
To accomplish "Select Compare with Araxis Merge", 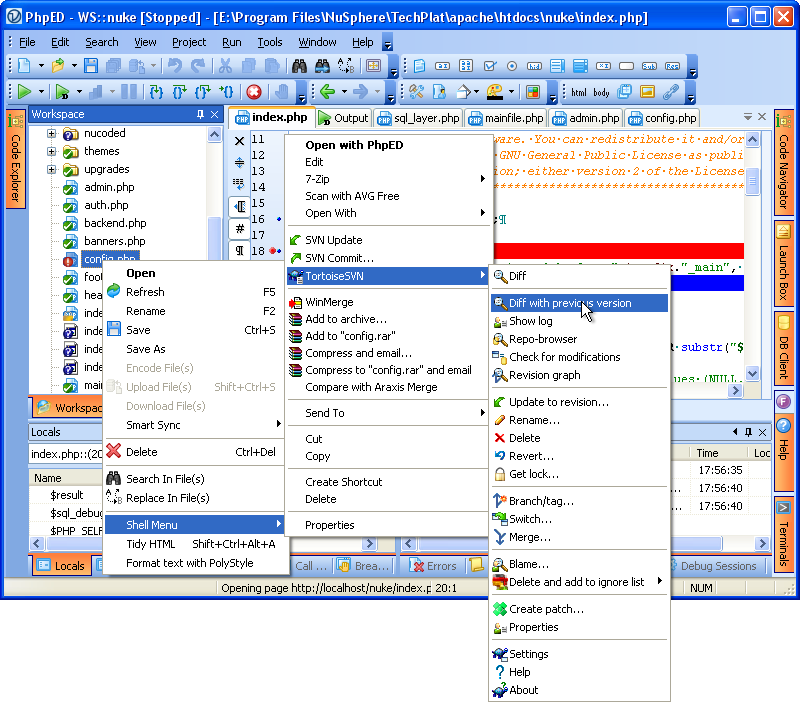I will [388, 387].
